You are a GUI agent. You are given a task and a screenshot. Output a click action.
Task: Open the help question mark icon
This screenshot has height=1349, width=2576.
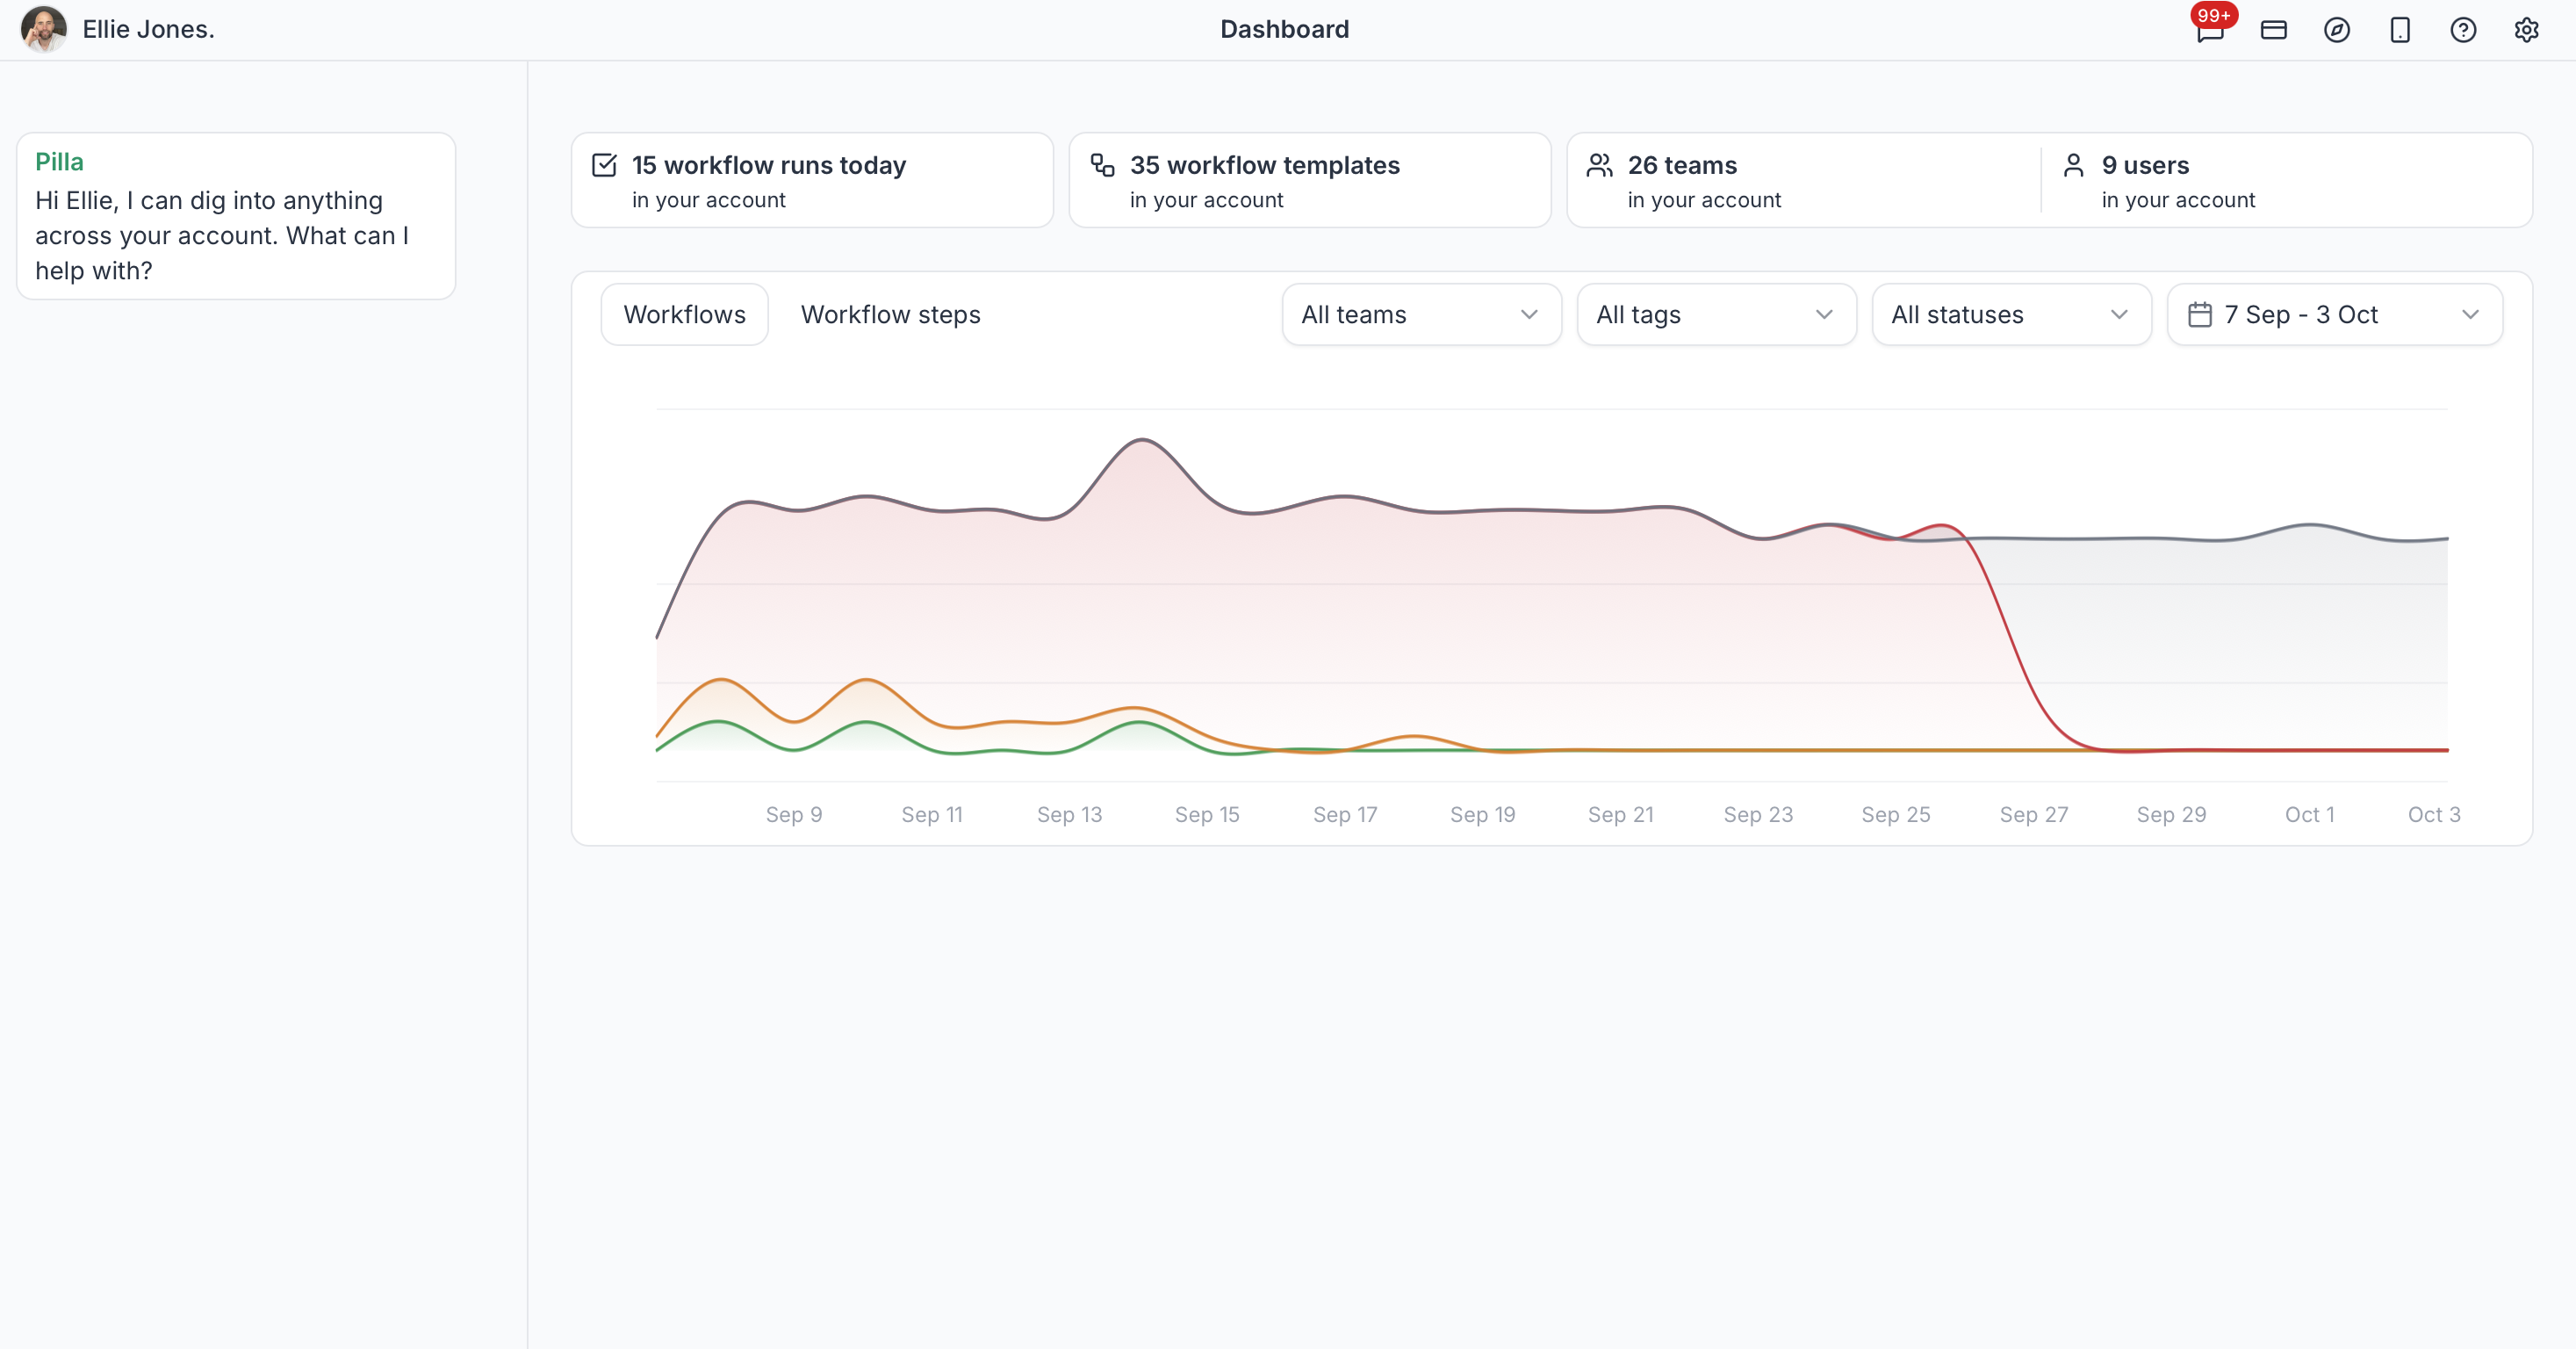[x=2463, y=30]
